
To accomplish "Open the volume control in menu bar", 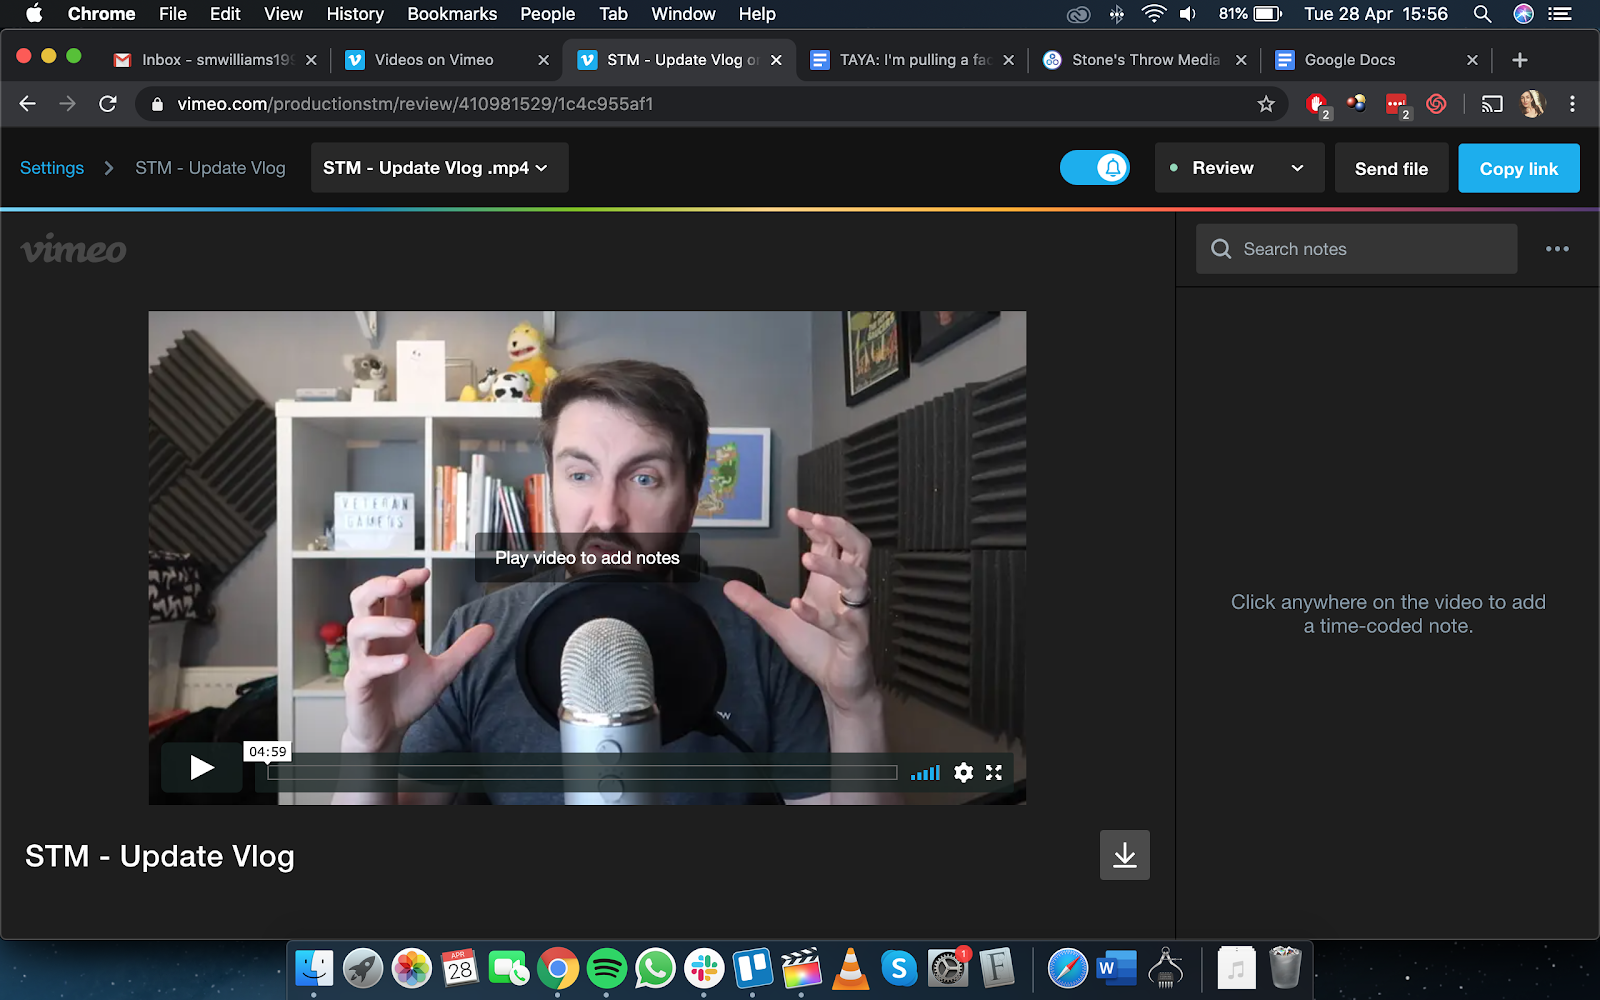I will pos(1188,14).
